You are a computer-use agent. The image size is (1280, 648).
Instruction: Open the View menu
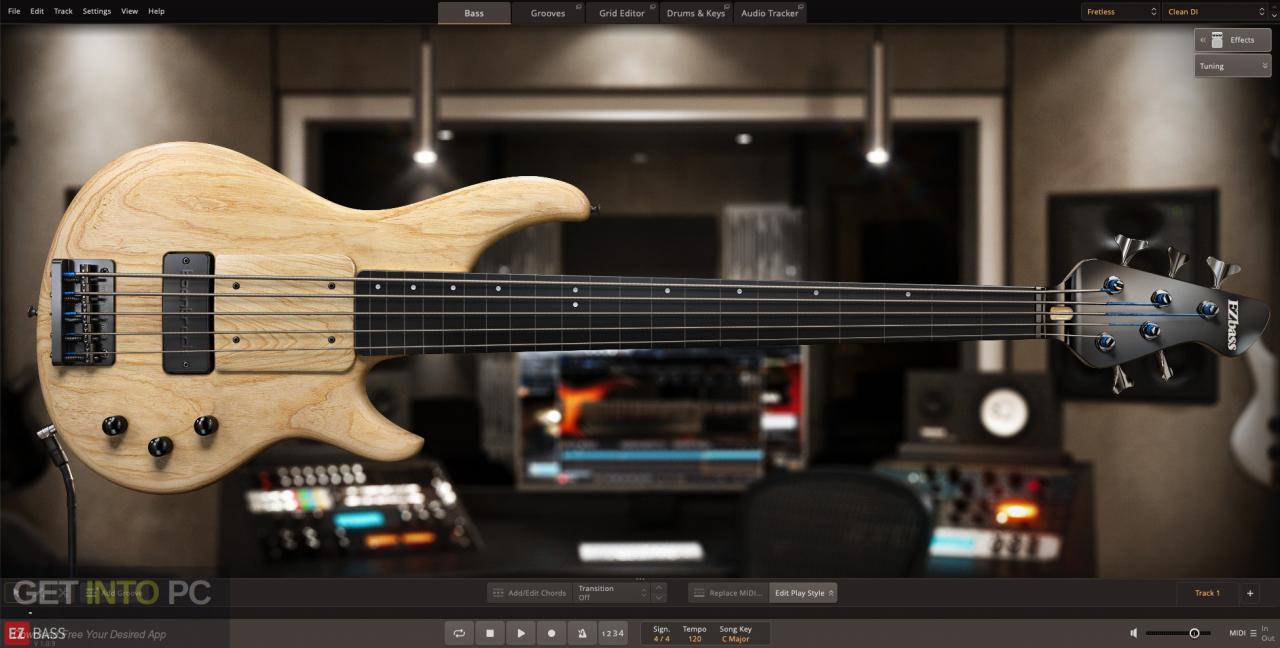[130, 11]
